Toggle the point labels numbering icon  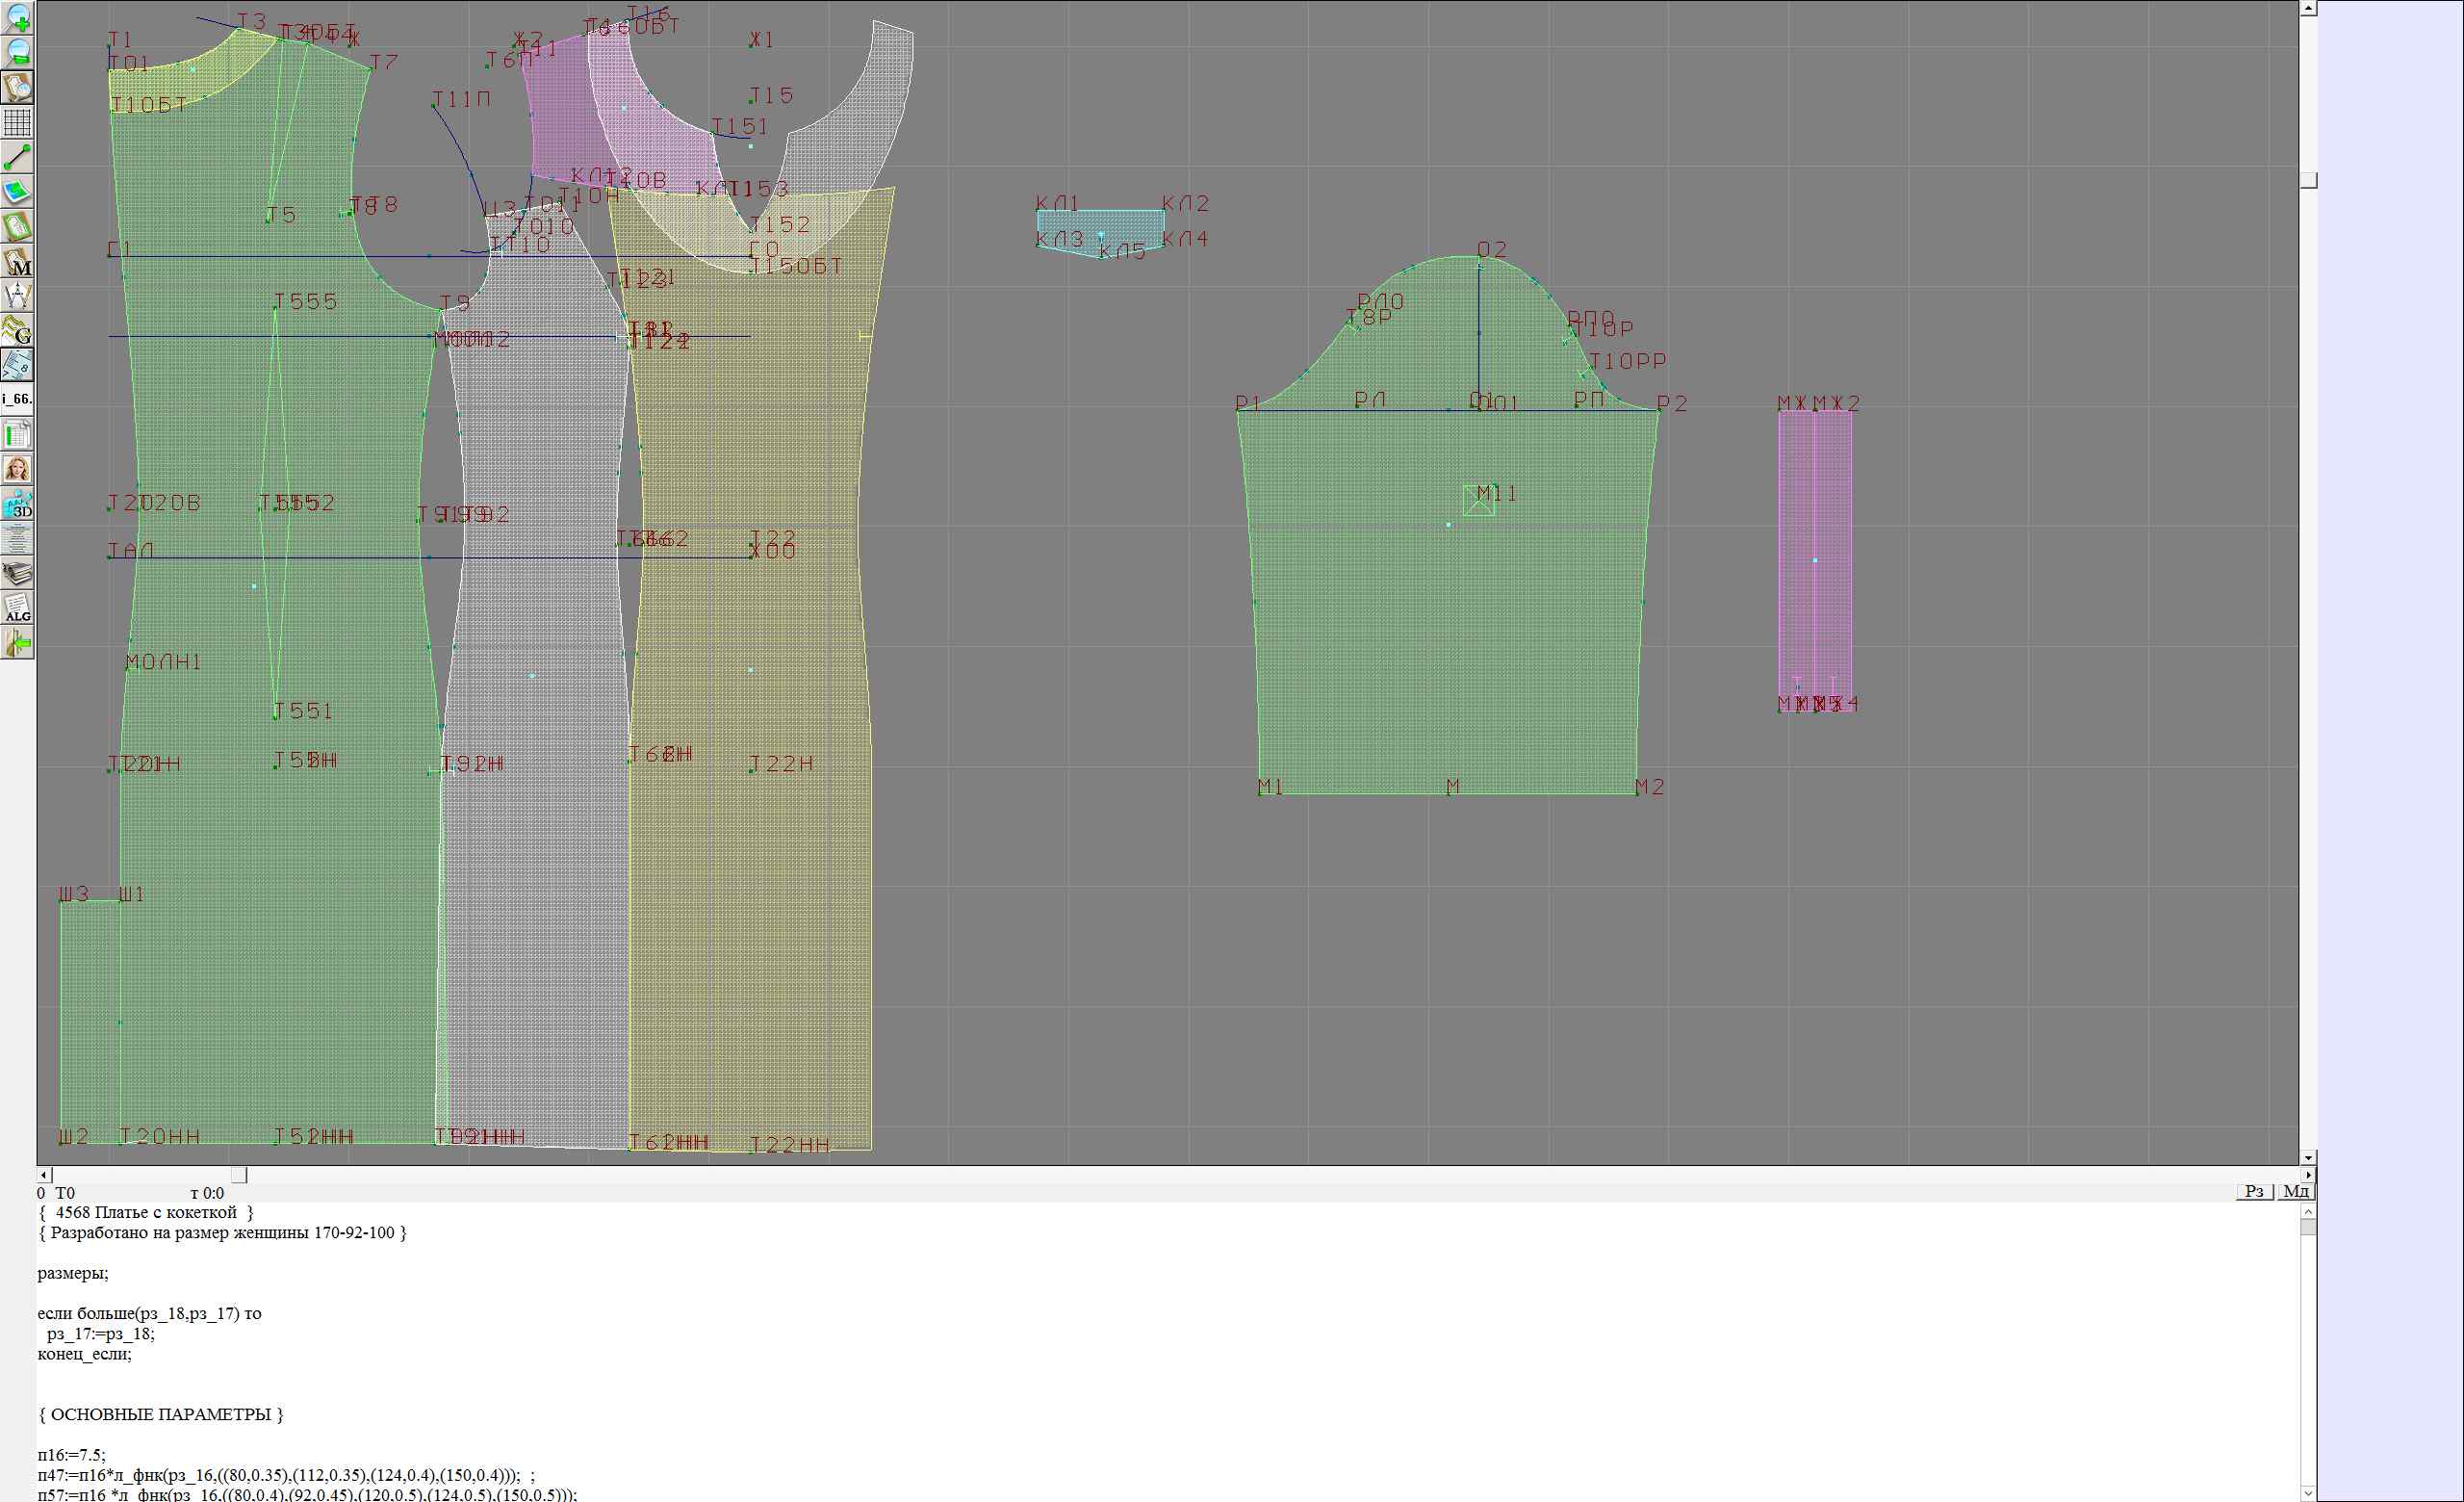click(x=17, y=365)
